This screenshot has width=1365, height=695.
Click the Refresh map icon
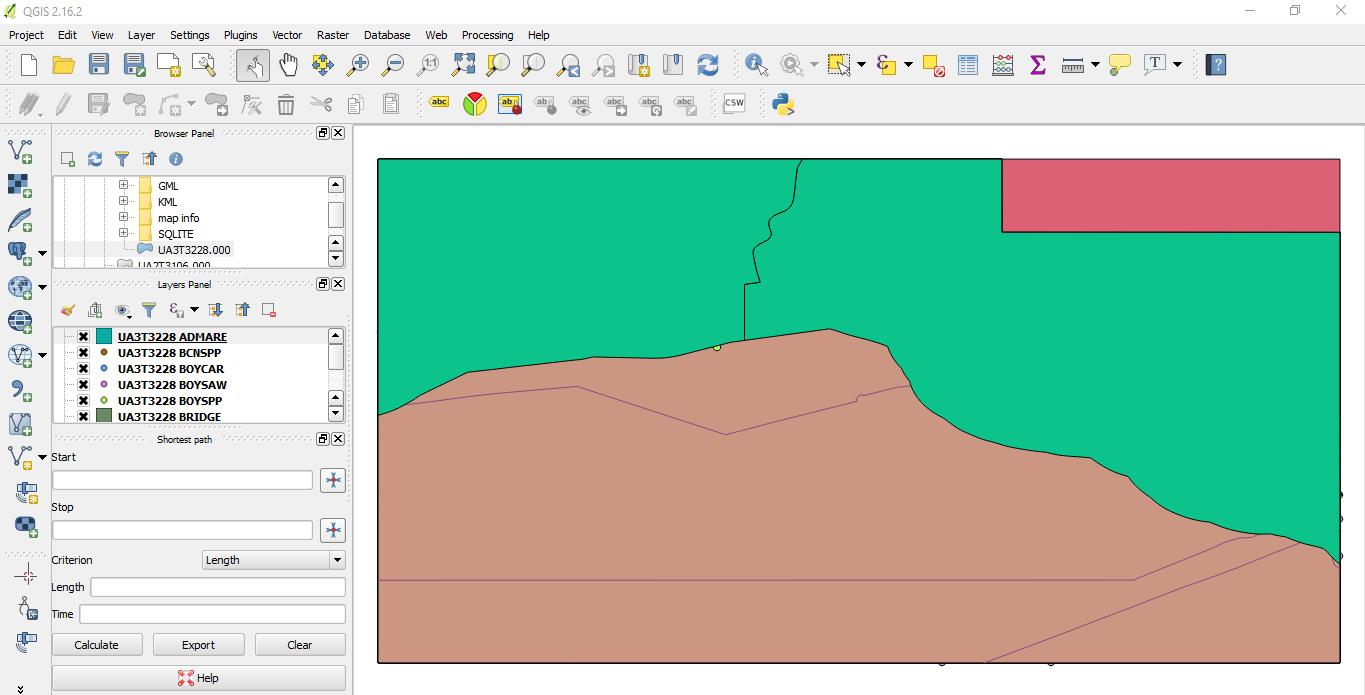[708, 65]
